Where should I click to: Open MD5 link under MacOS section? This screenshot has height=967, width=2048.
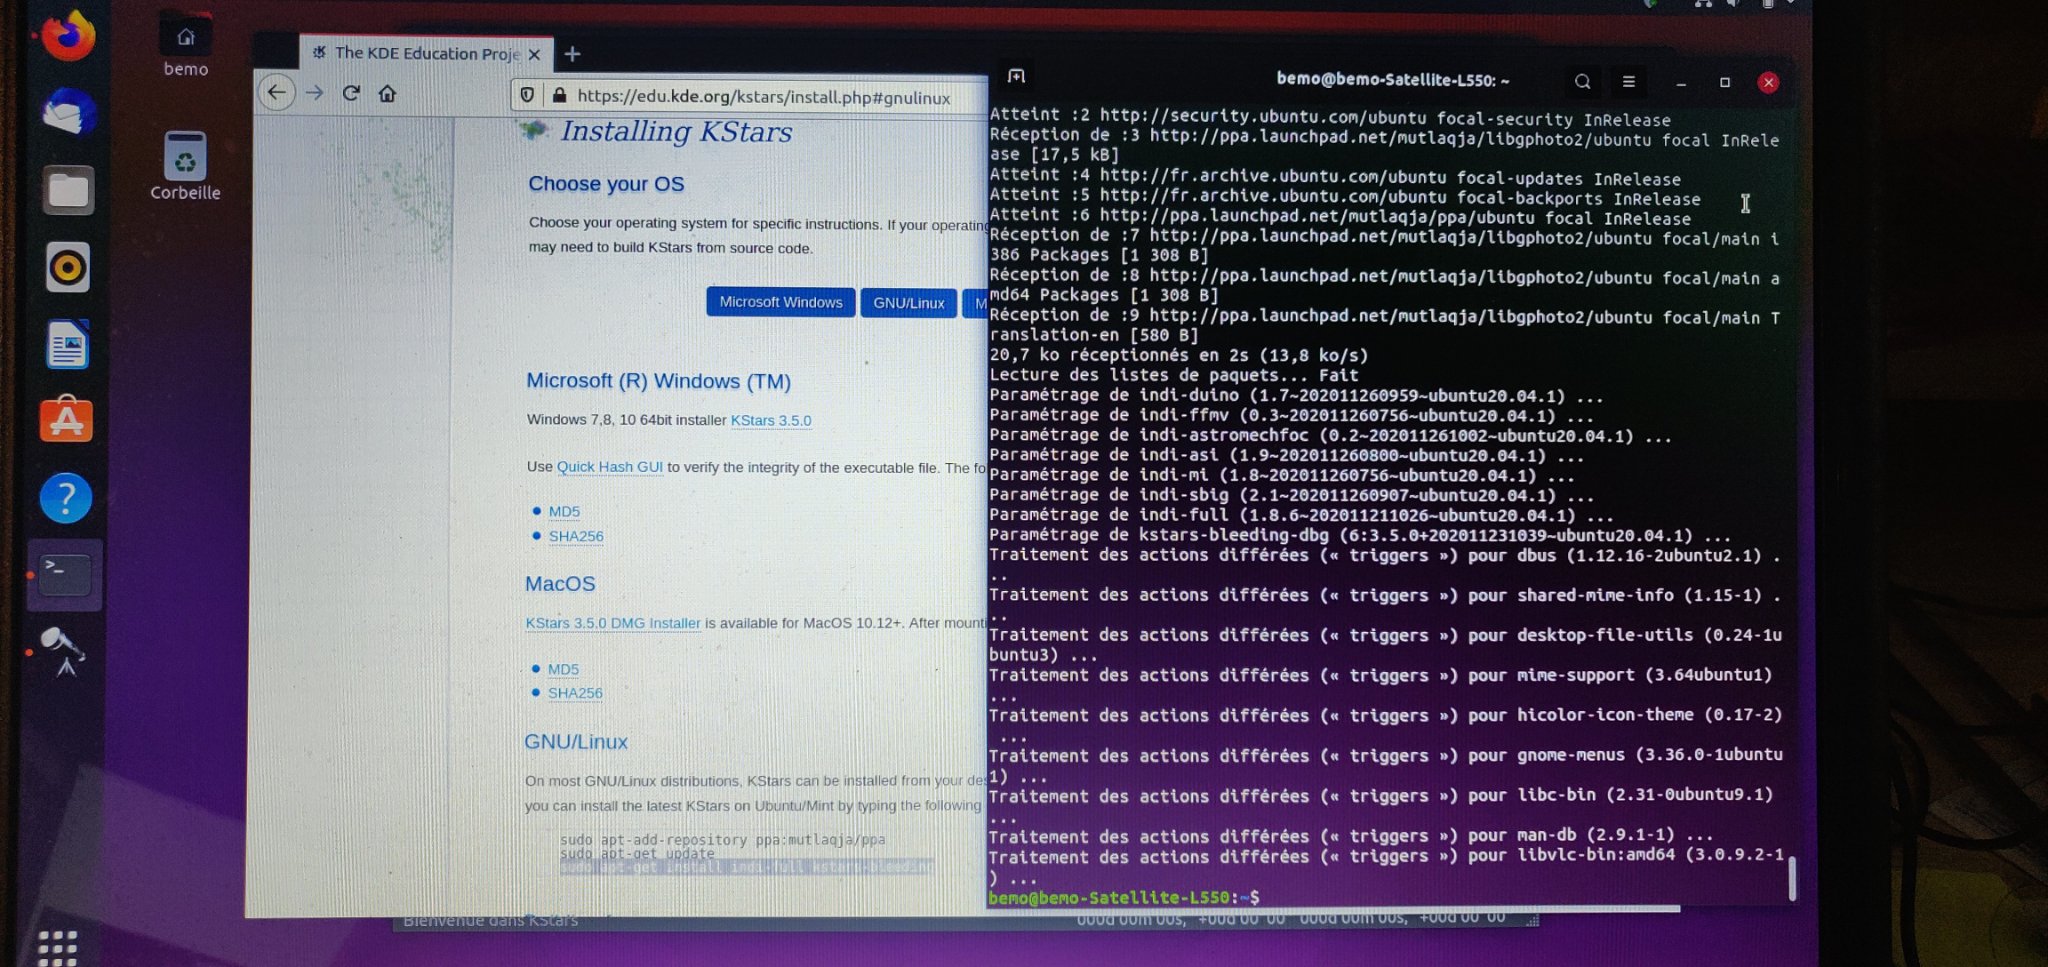tap(563, 669)
